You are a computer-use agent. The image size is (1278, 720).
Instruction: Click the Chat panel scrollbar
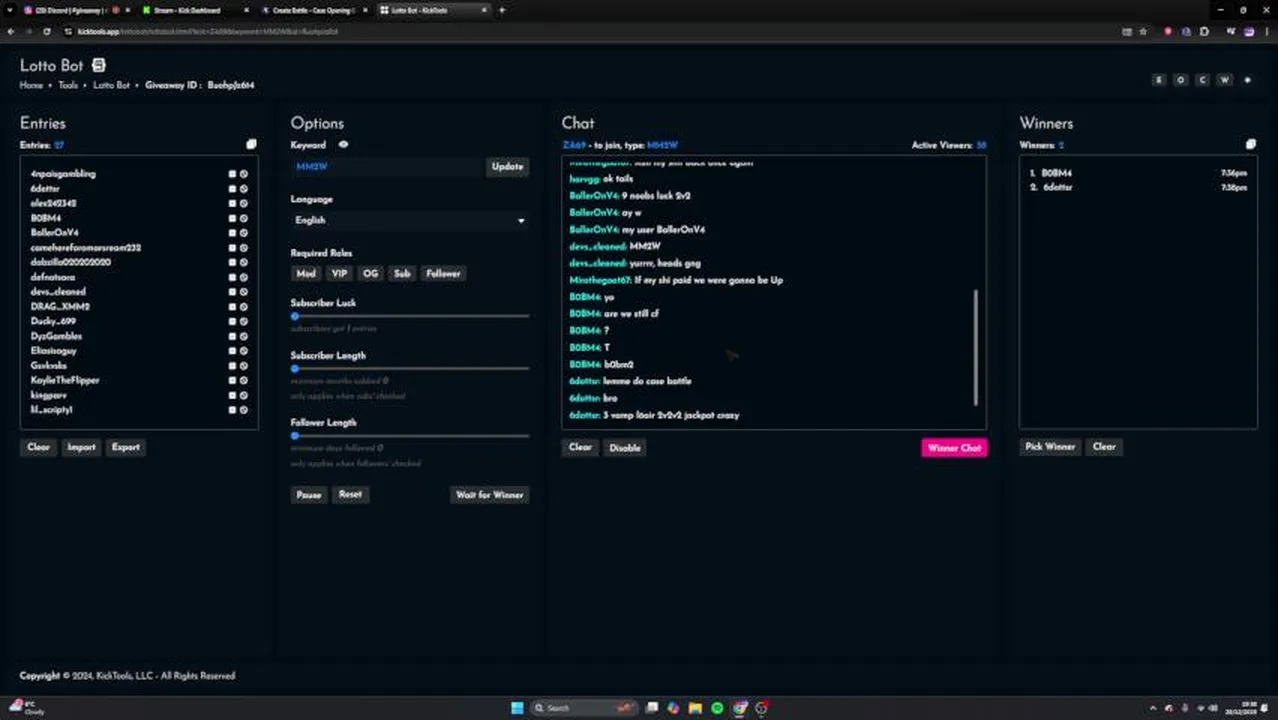(976, 348)
